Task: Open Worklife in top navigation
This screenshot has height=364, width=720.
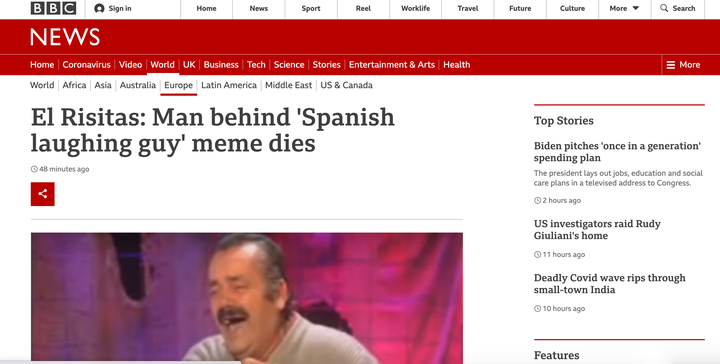Action: pyautogui.click(x=416, y=8)
